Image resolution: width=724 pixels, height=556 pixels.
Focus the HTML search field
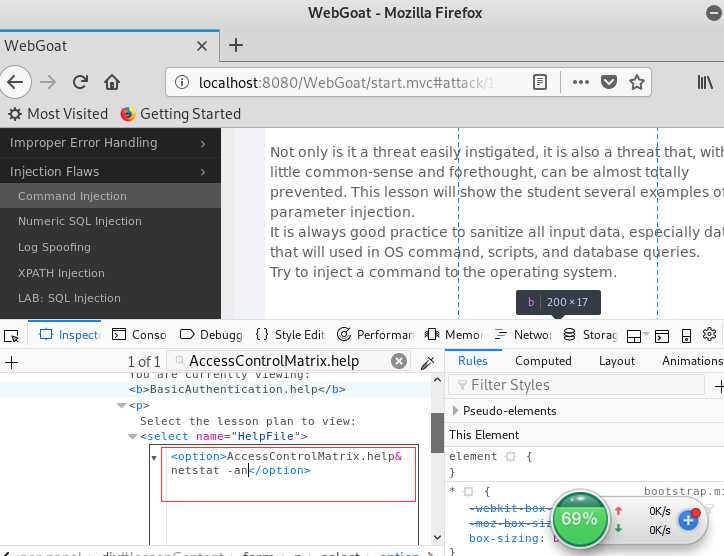[286, 361]
